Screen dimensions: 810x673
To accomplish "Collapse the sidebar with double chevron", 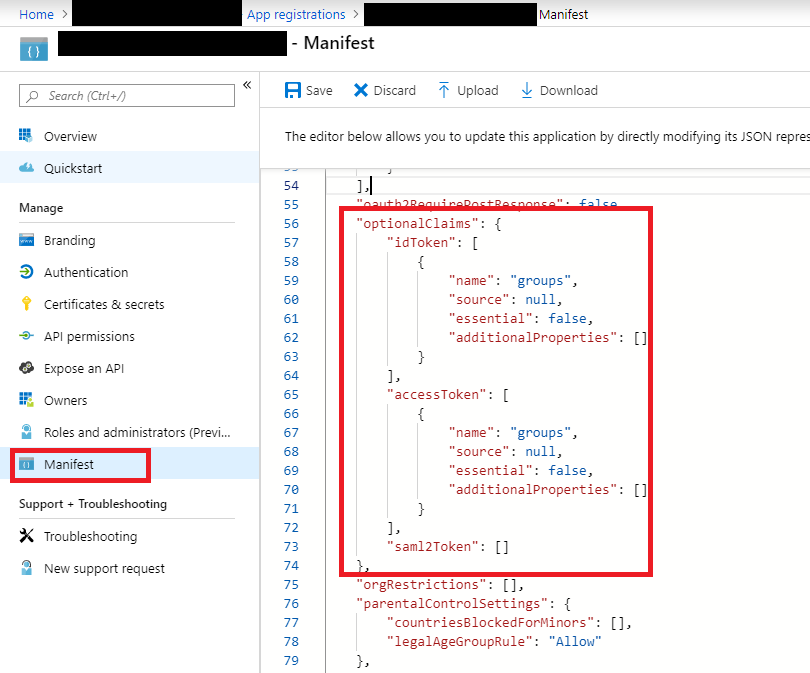I will click(x=247, y=86).
